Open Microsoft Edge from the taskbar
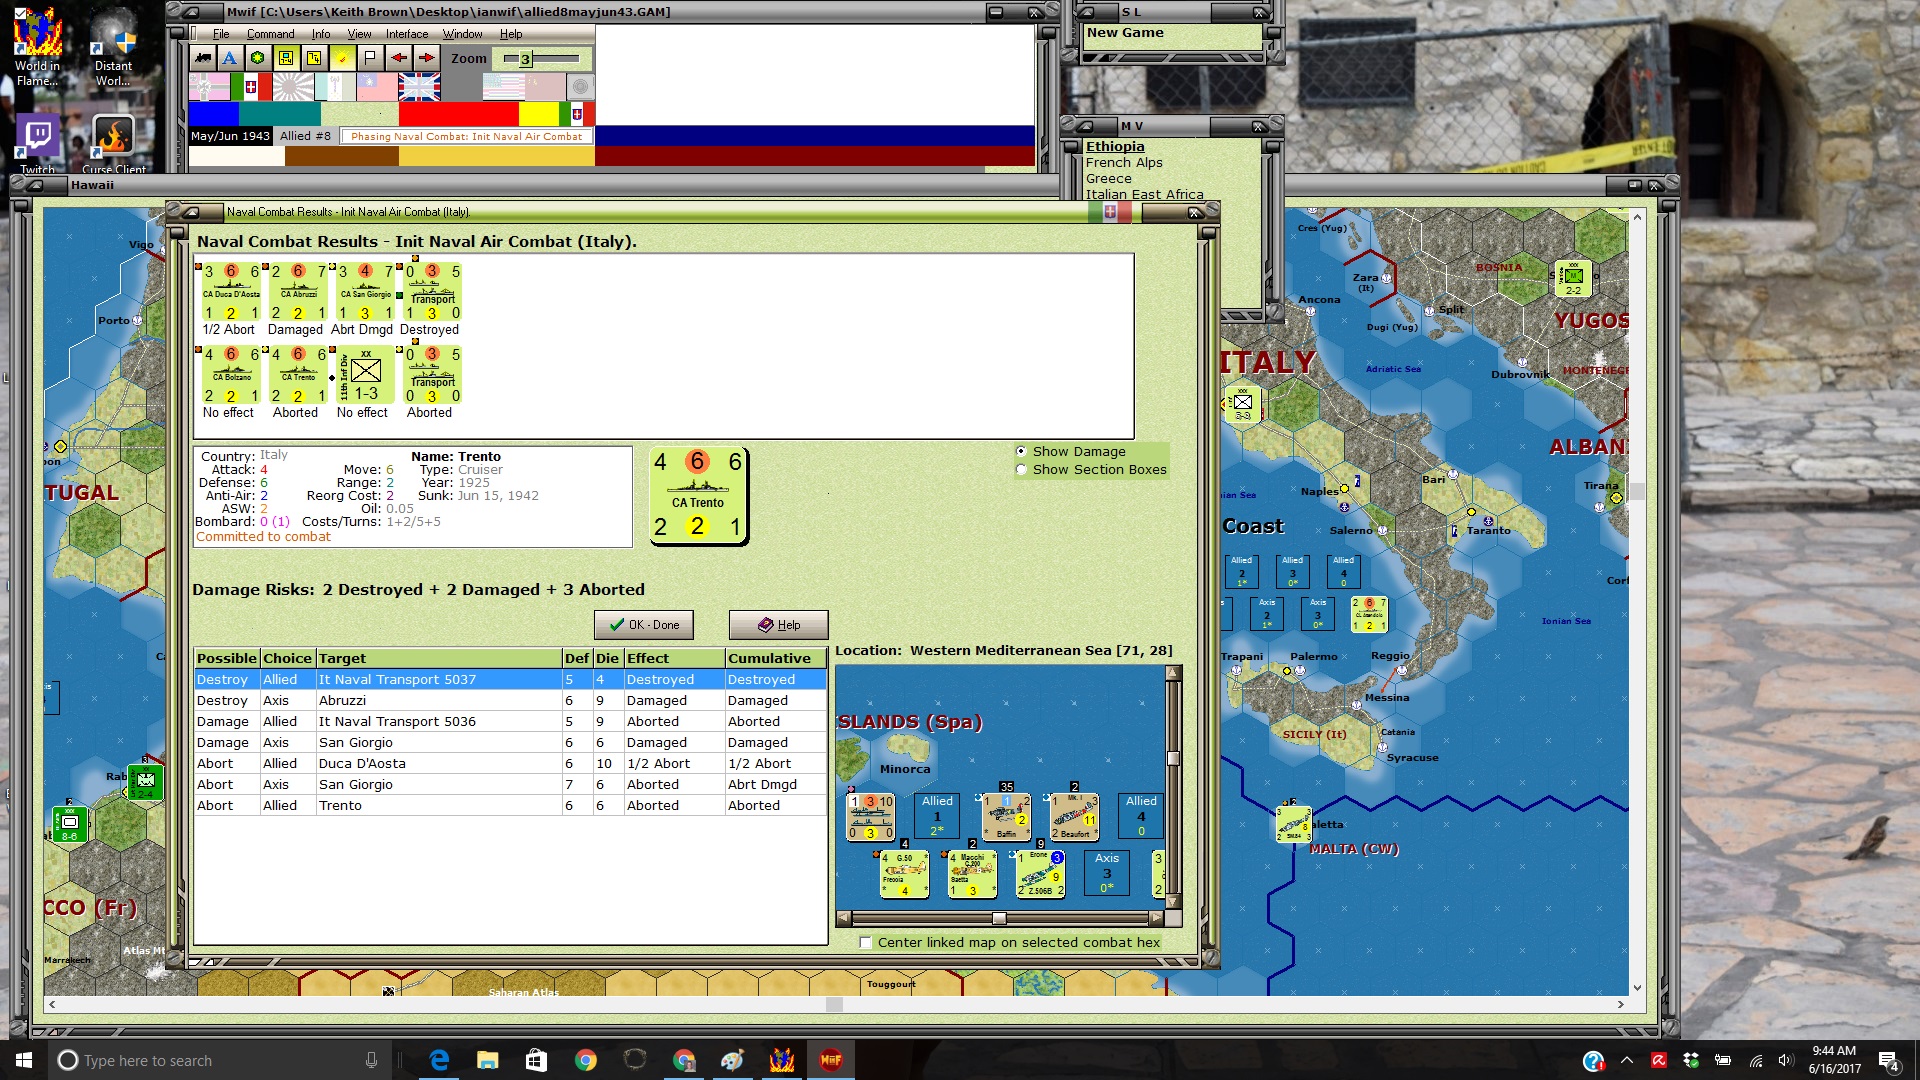Viewport: 1920px width, 1080px height. click(x=439, y=1060)
